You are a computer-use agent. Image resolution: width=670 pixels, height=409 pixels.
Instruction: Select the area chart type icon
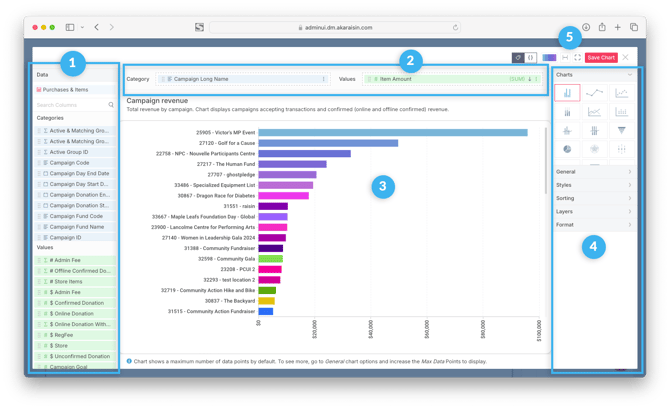tap(594, 112)
